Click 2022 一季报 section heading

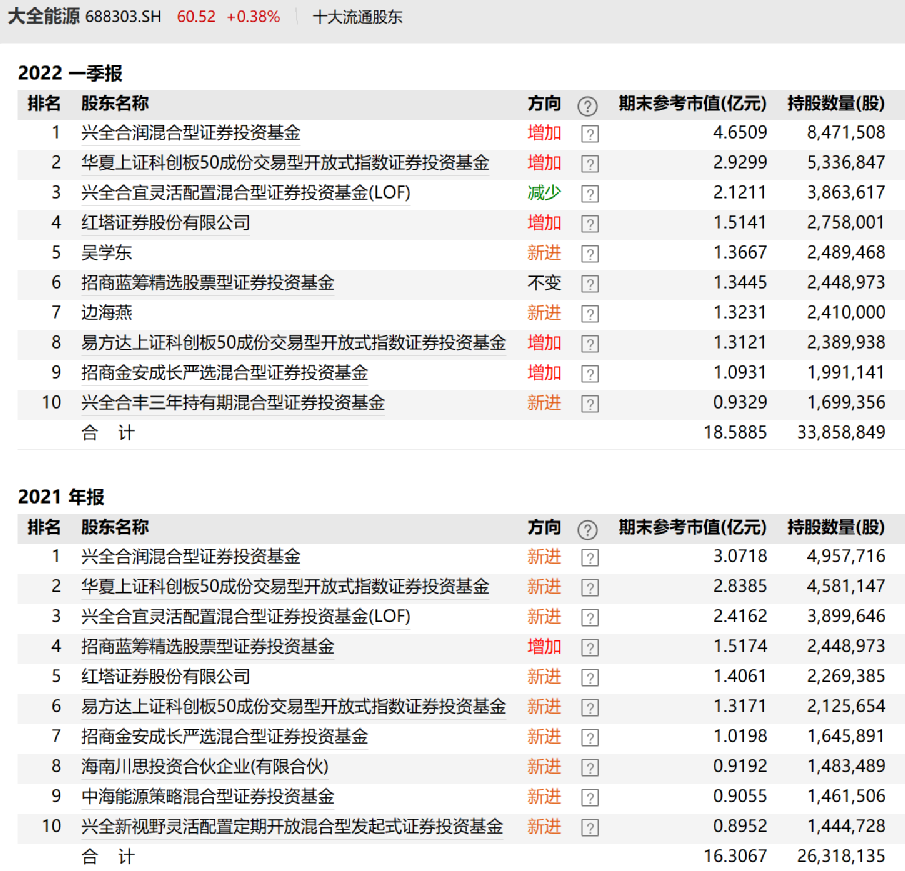(x=70, y=73)
